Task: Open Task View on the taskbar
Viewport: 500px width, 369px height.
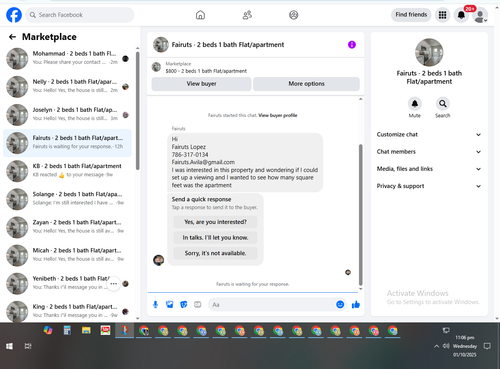Action: tap(28, 346)
